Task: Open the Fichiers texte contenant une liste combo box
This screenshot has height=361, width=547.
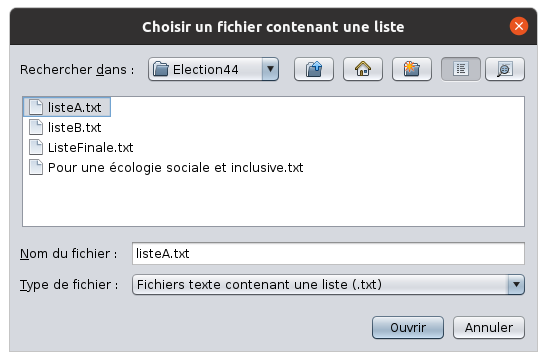Action: [328, 285]
